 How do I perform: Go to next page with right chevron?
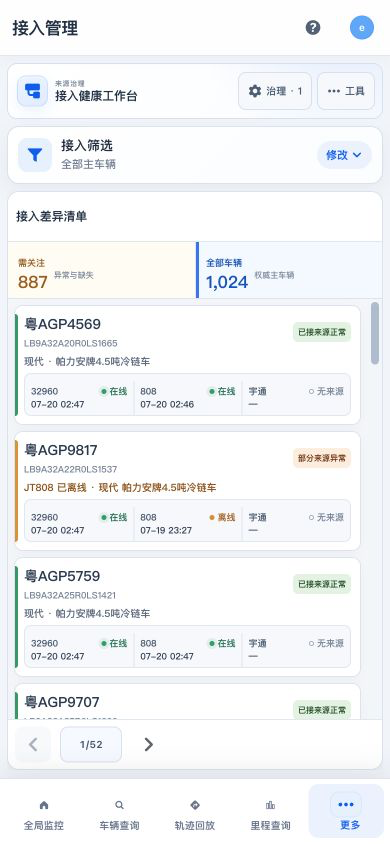coord(148,744)
